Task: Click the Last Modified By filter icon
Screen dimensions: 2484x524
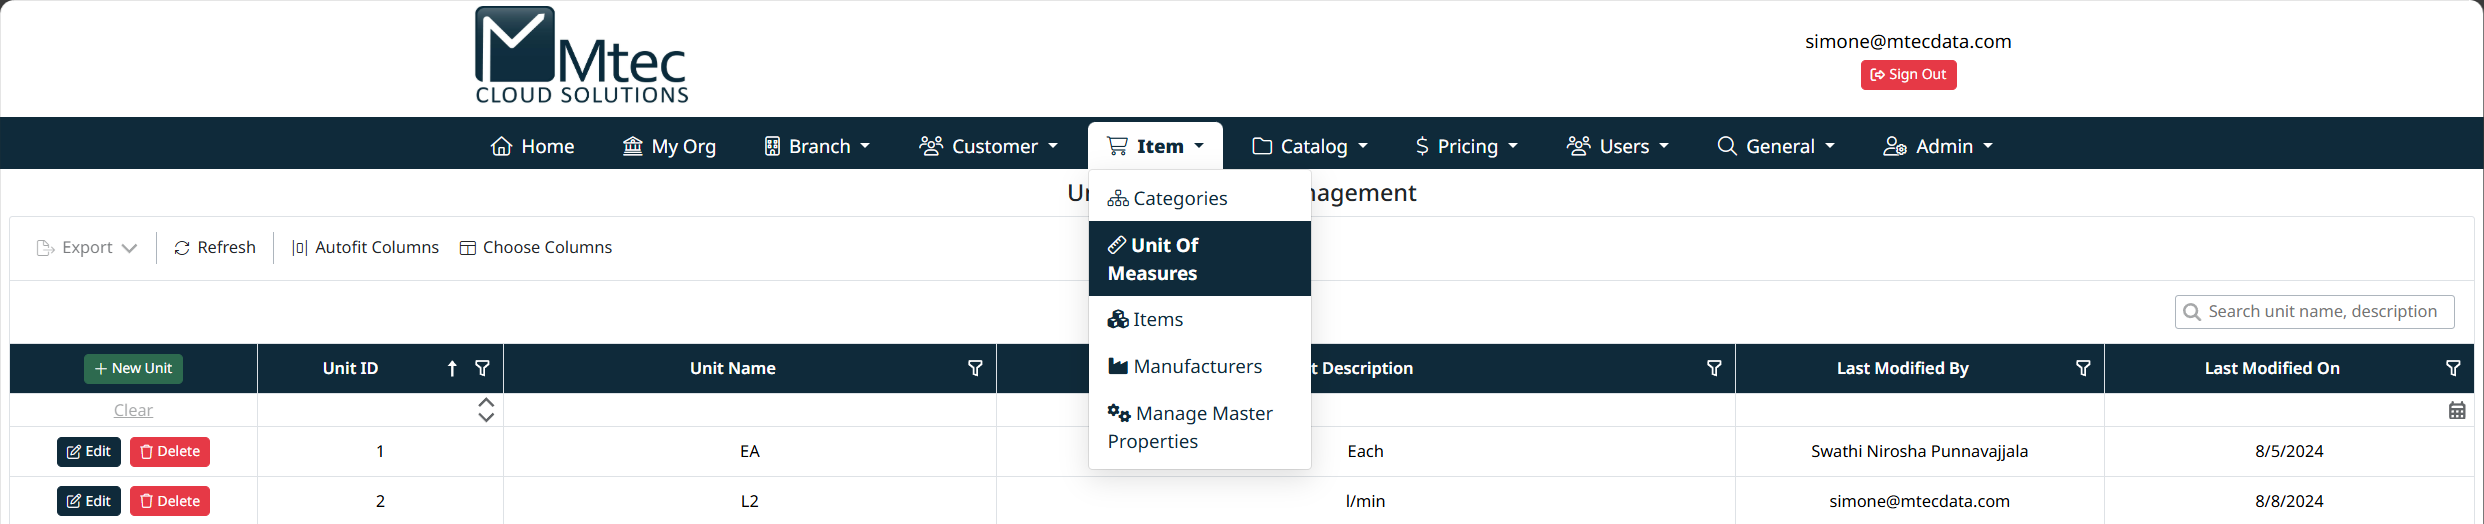Action: point(2083,368)
